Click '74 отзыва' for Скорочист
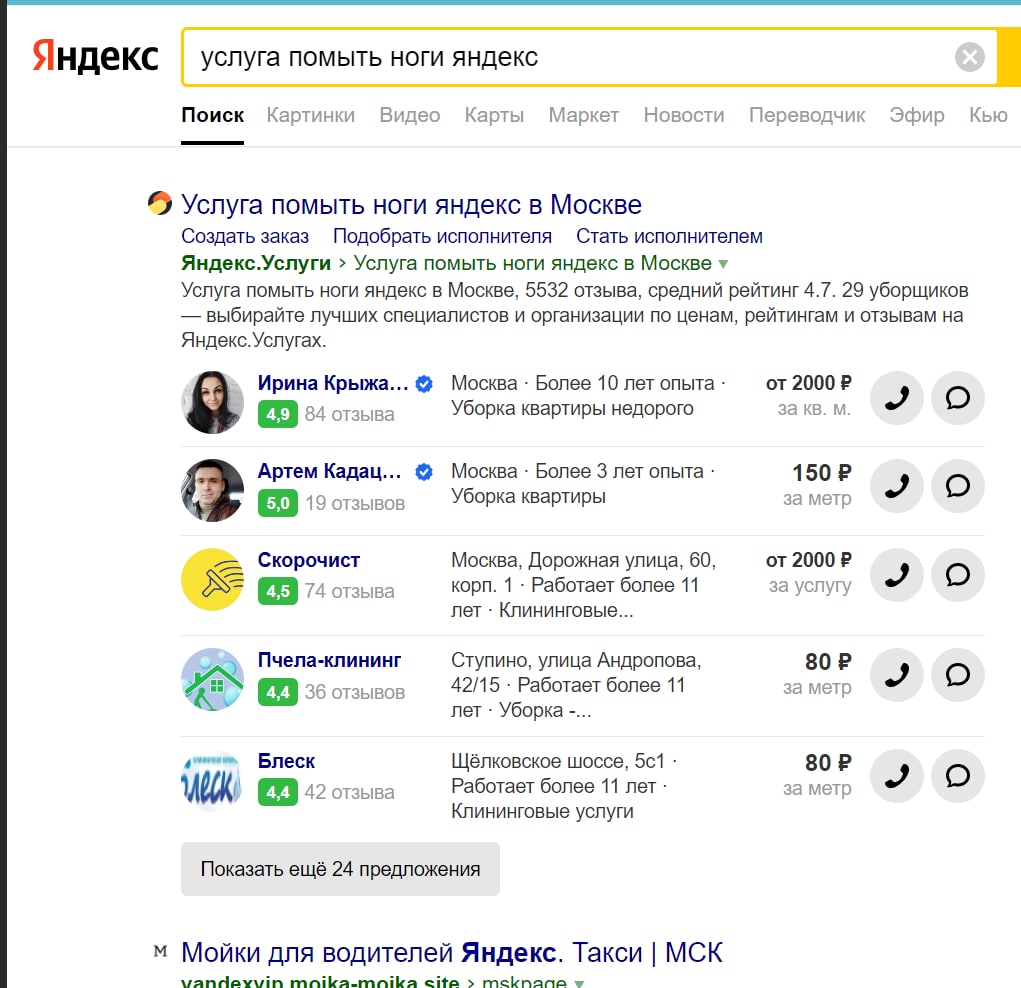Viewport: 1021px width, 988px height. (x=349, y=591)
